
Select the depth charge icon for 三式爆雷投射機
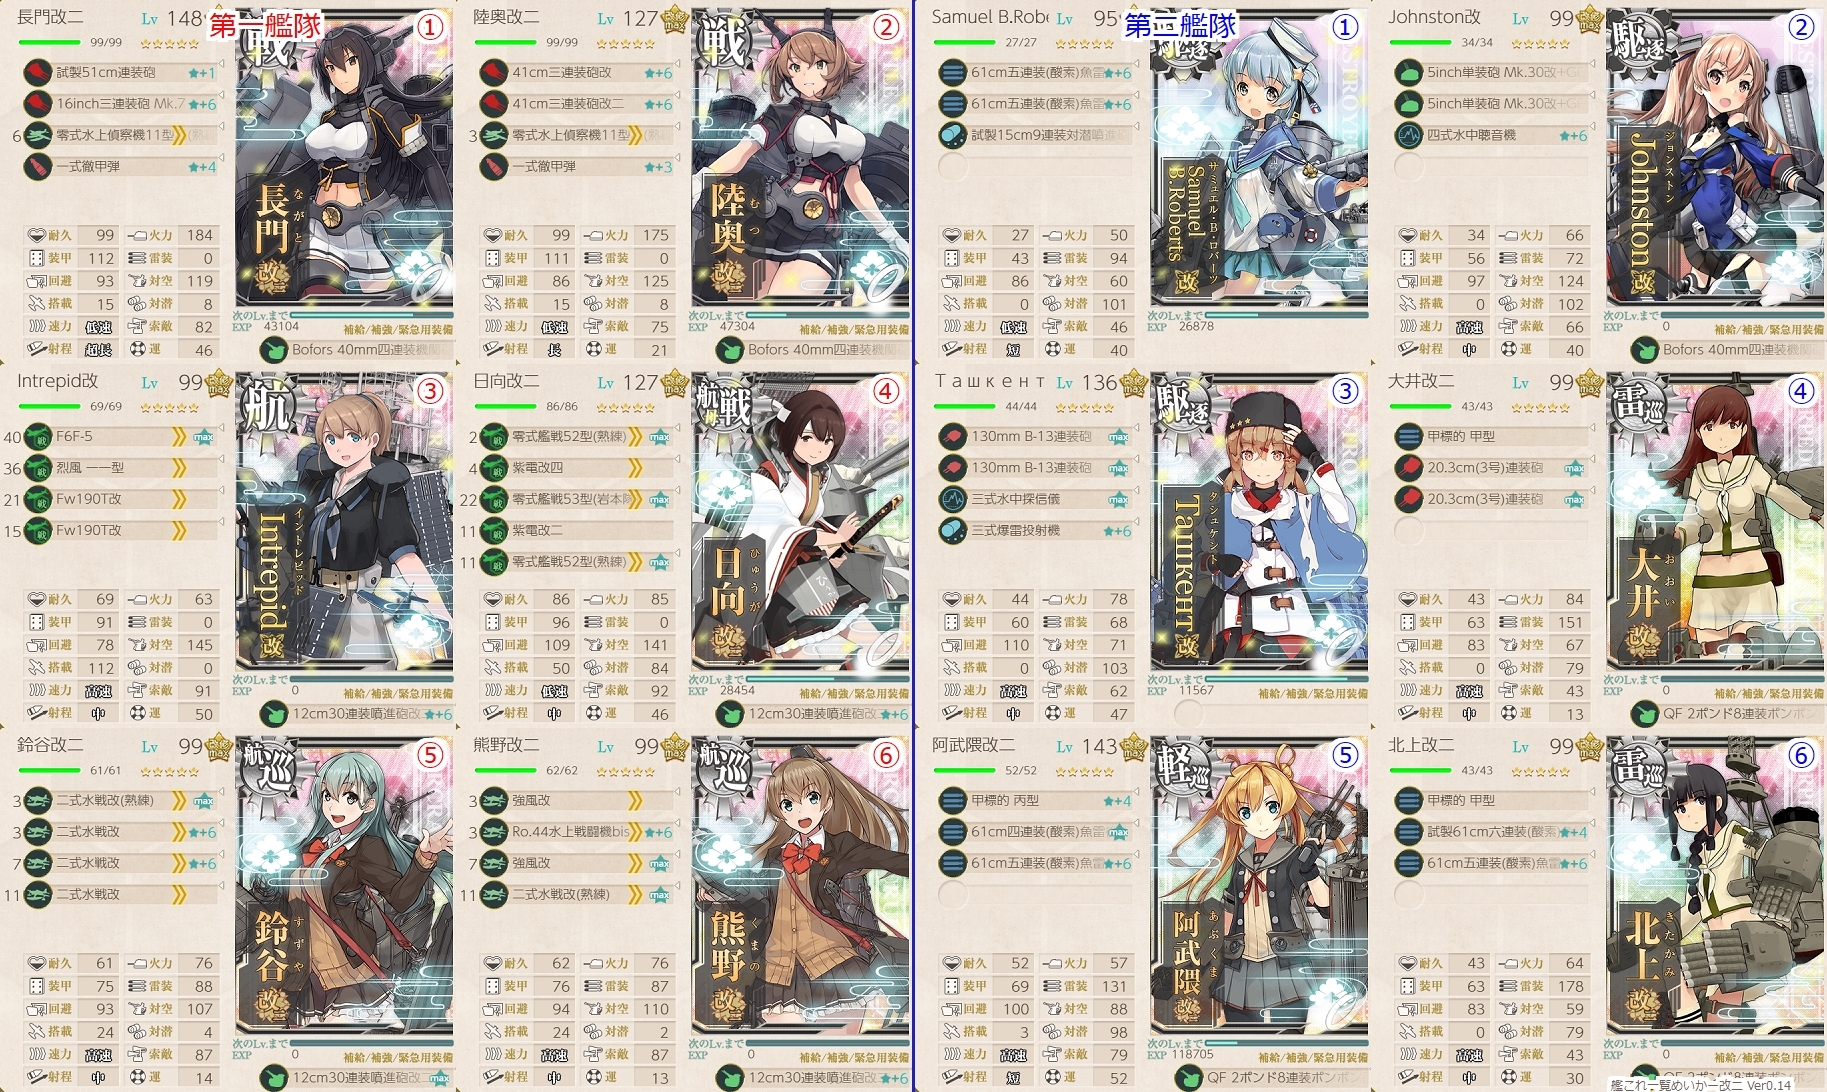(x=952, y=530)
